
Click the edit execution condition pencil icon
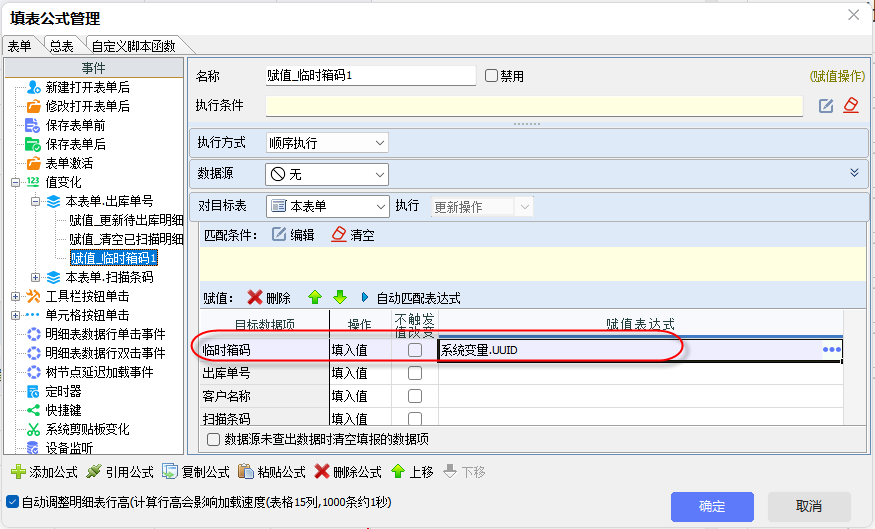[826, 106]
